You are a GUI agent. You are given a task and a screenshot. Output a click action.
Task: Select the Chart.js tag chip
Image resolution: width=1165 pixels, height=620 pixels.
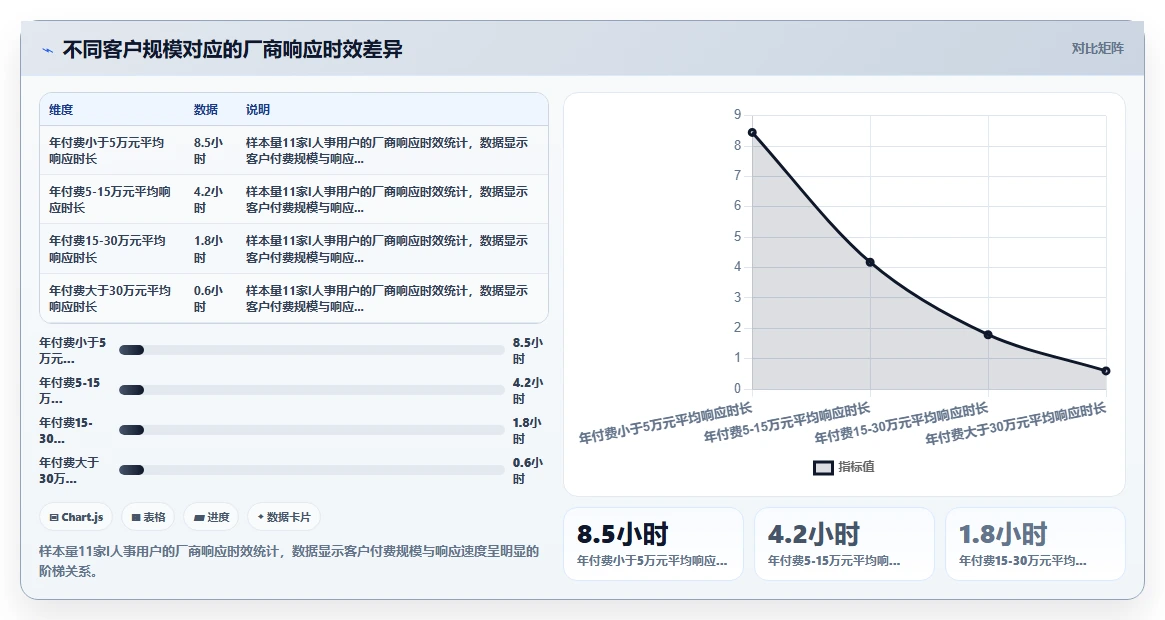pyautogui.click(x=76, y=517)
